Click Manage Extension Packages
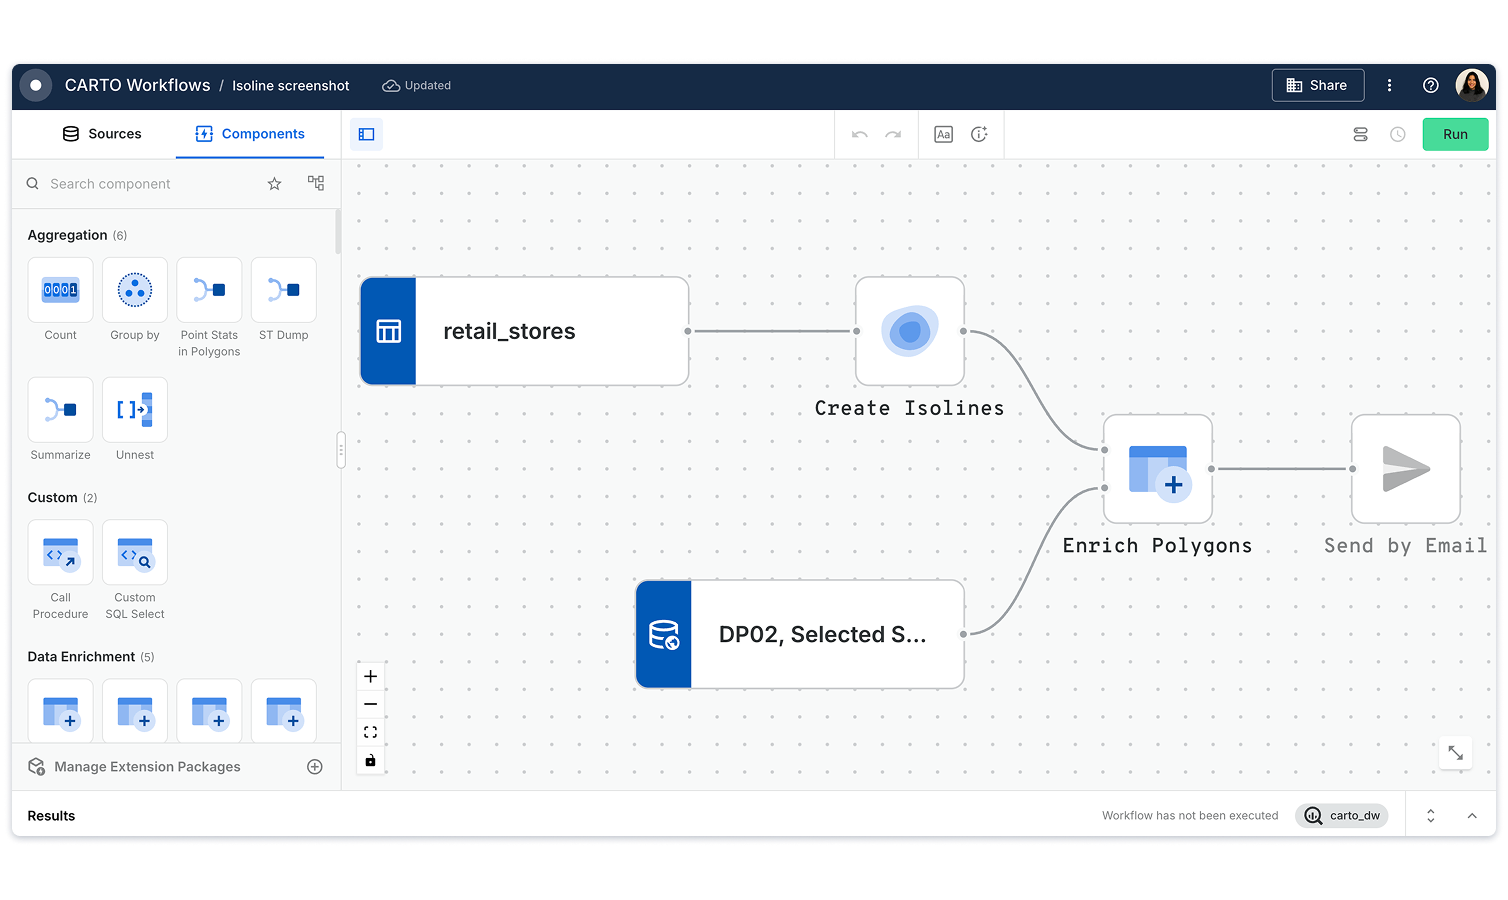The image size is (1508, 900). click(x=147, y=766)
